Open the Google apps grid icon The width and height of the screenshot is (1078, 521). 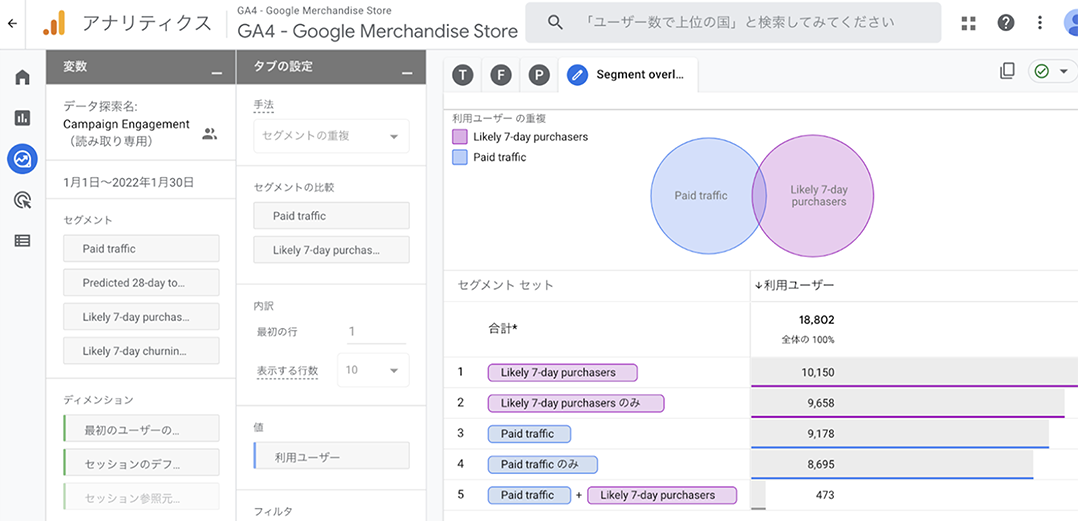pos(969,23)
